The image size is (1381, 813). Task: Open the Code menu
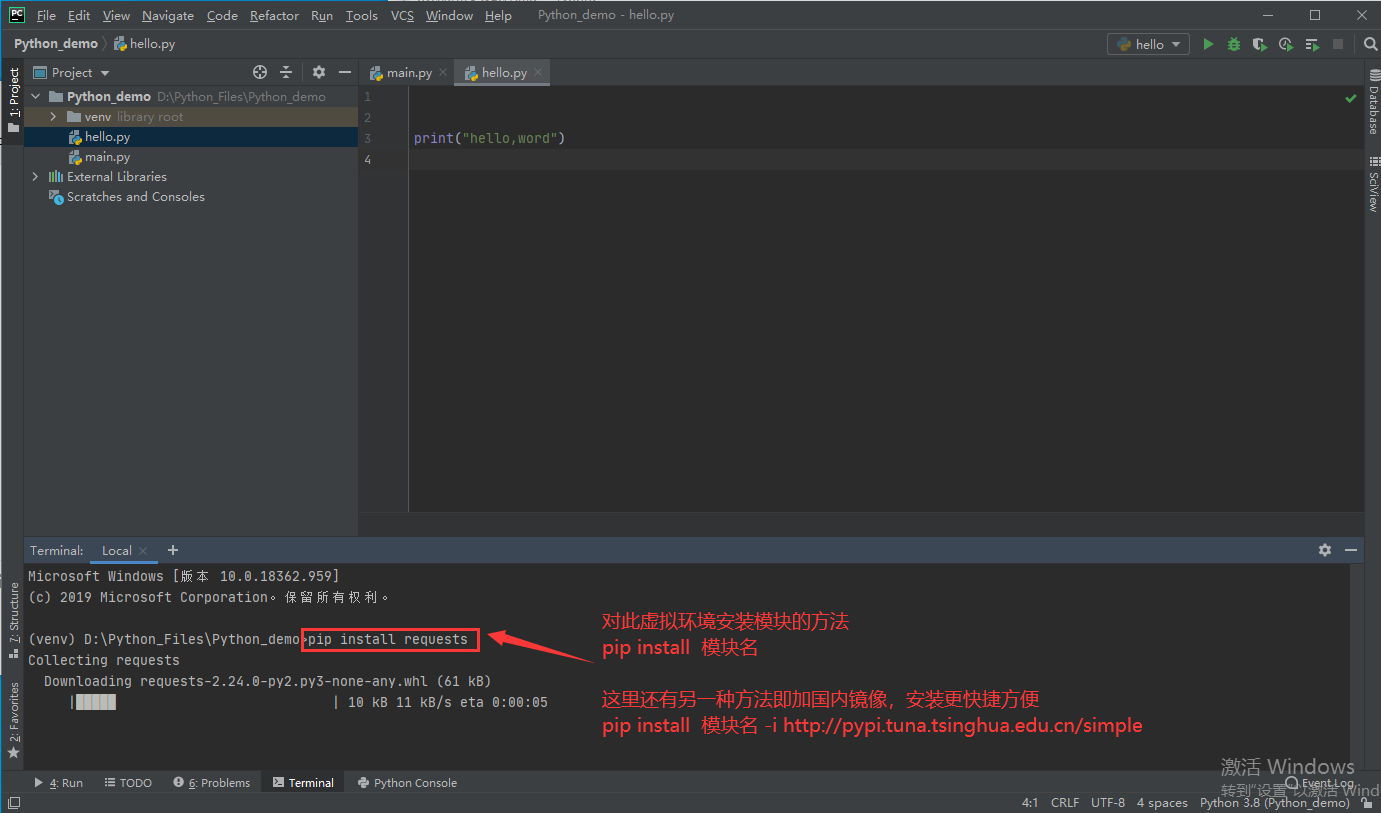[222, 15]
